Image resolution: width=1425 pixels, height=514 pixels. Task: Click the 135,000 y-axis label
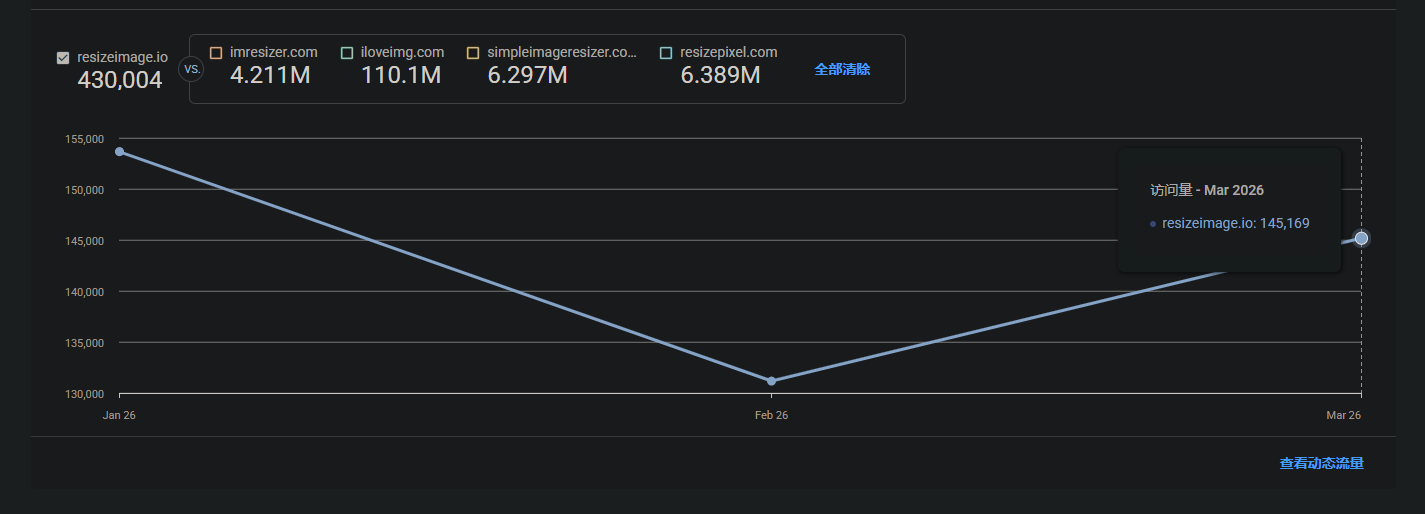84,343
